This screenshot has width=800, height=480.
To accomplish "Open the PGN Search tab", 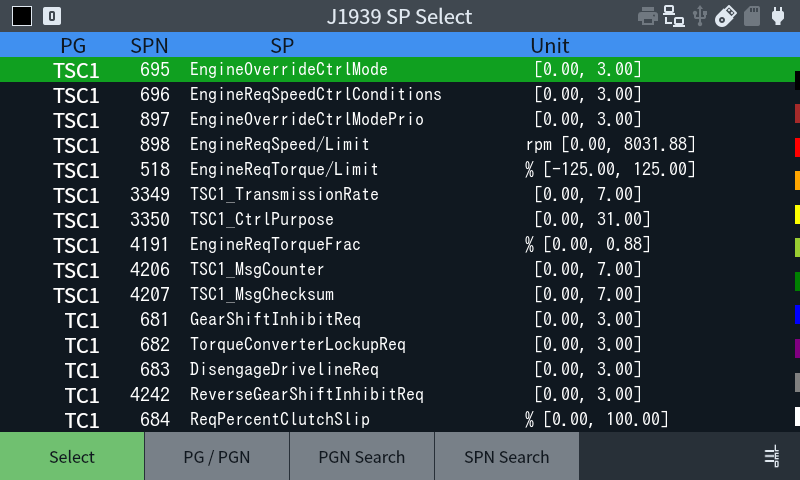I will (361, 457).
